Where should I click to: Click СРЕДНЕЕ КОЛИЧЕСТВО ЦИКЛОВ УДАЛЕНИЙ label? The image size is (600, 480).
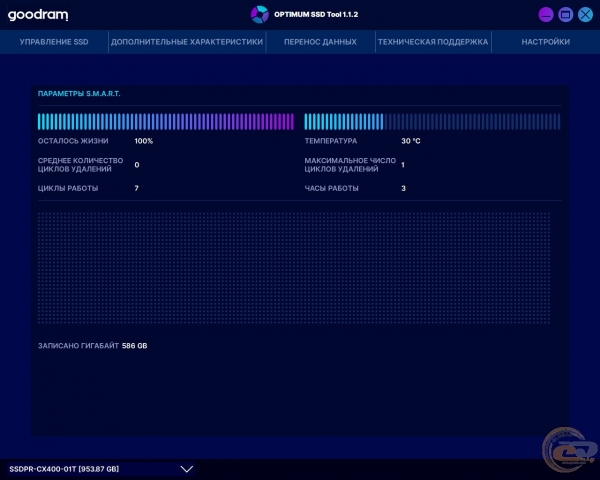80,165
